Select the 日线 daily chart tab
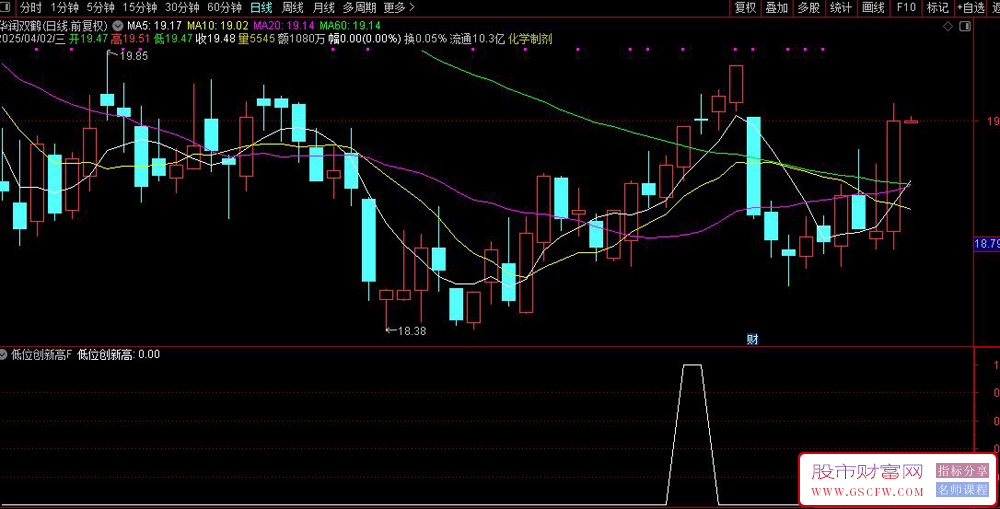The height and width of the screenshot is (509, 1000). 261,8
